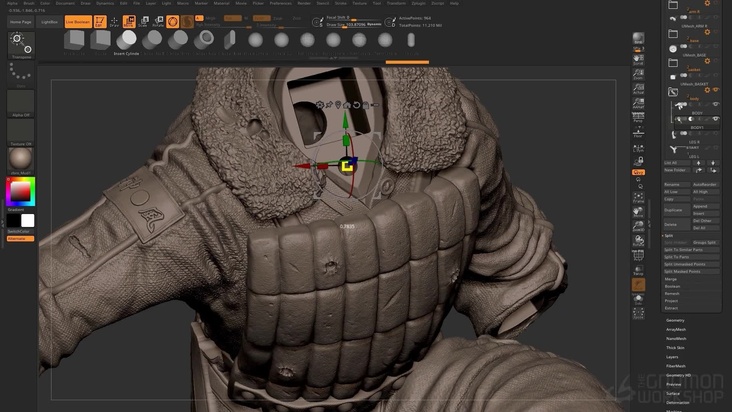Click the Split To Parts button
This screenshot has width=732, height=412.
(691, 257)
